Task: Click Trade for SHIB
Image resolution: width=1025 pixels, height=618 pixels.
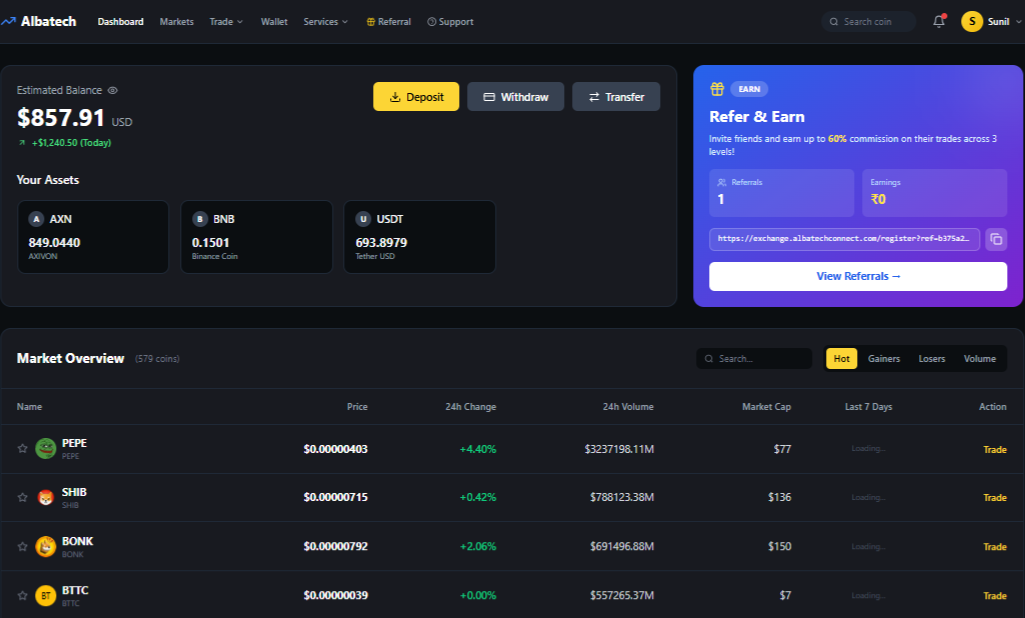Action: 995,498
